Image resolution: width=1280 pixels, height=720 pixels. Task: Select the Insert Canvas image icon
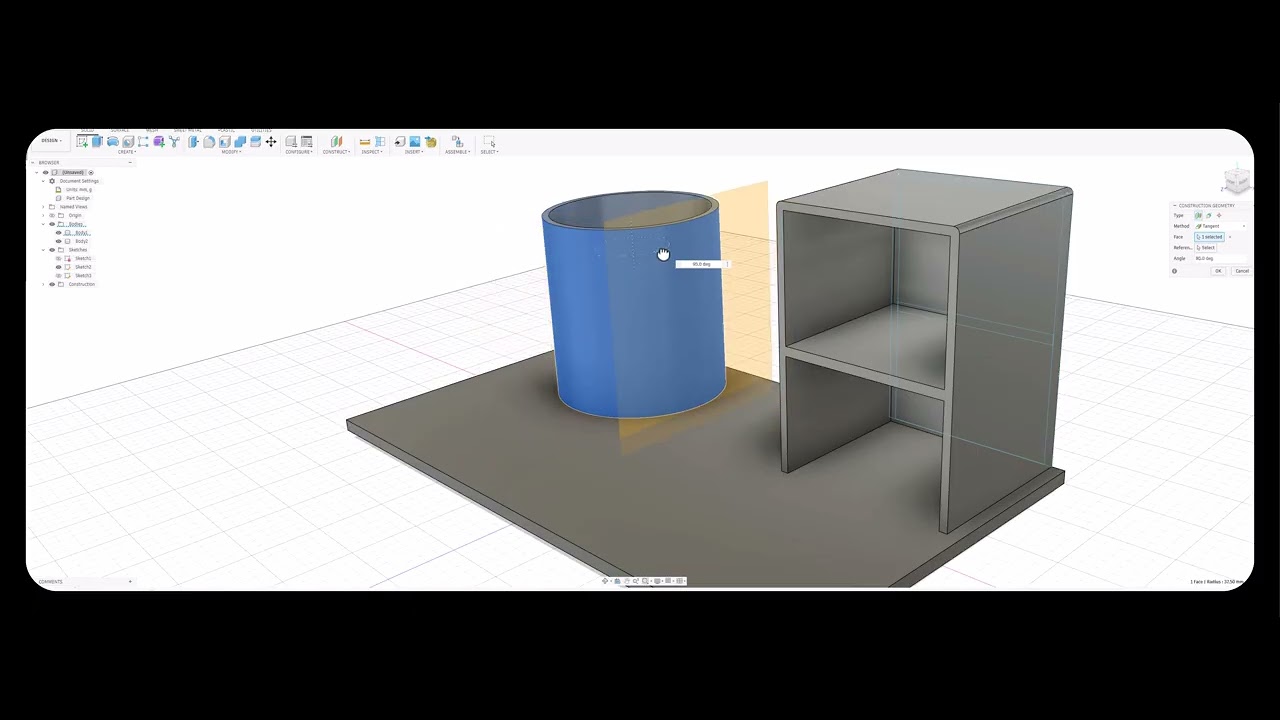click(415, 142)
